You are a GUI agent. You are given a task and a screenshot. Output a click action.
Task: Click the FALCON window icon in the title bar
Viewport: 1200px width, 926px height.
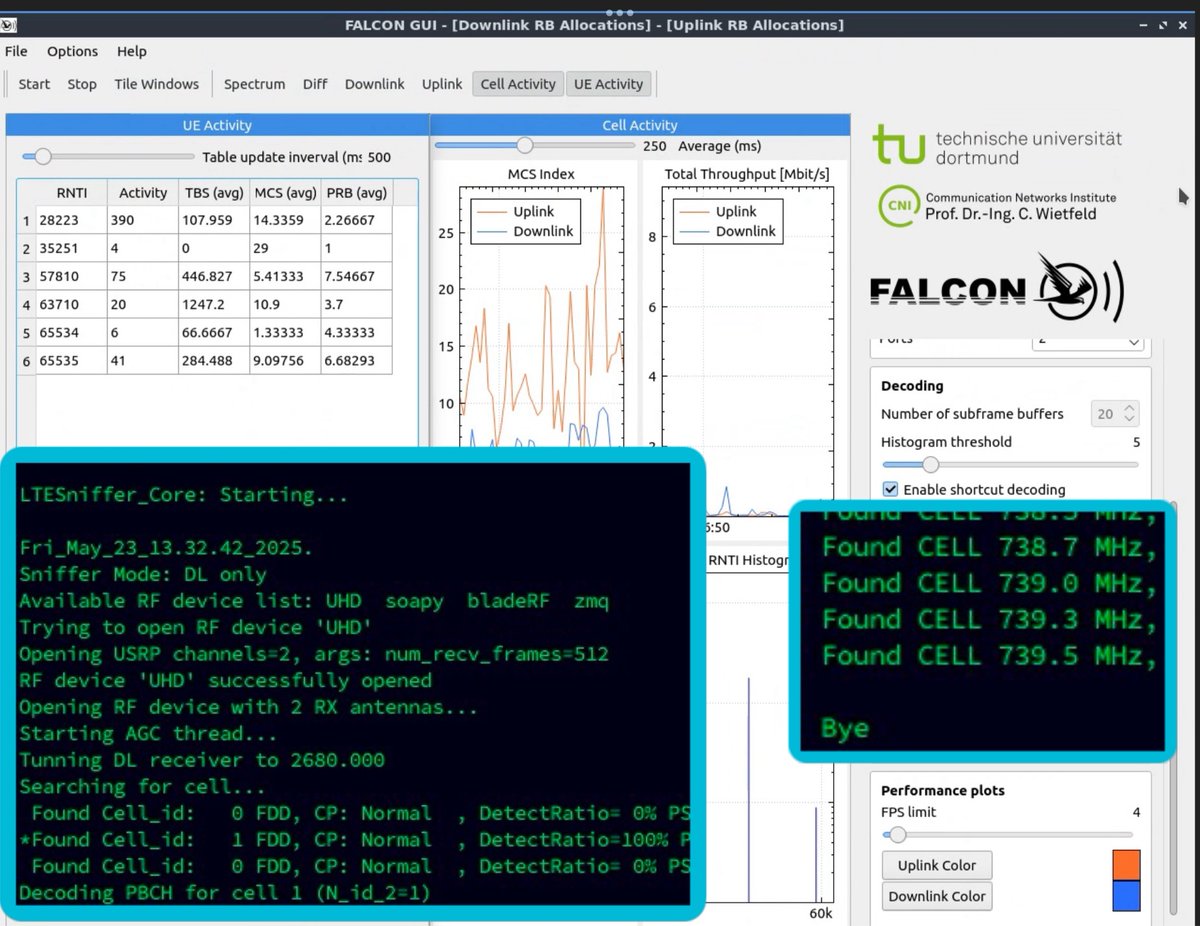point(10,25)
